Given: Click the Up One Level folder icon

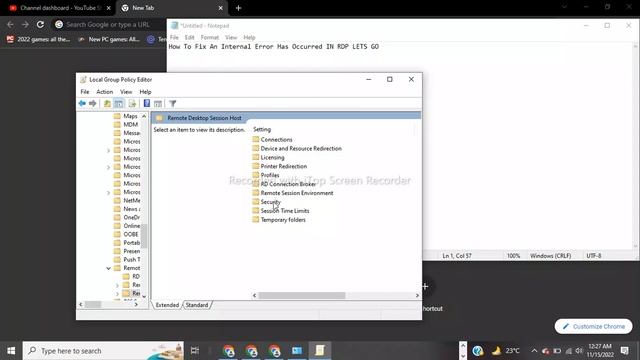Looking at the screenshot, I should [x=107, y=104].
